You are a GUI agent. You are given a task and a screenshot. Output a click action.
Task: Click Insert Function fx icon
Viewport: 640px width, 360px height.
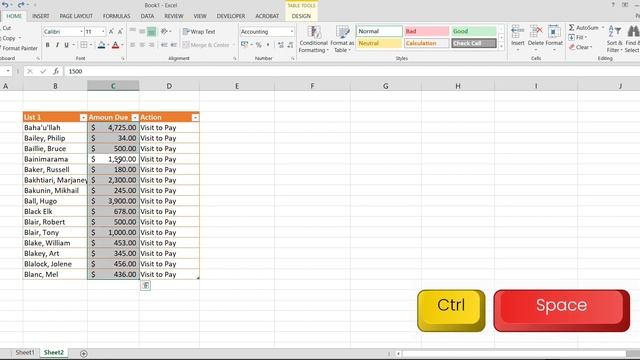(56, 71)
